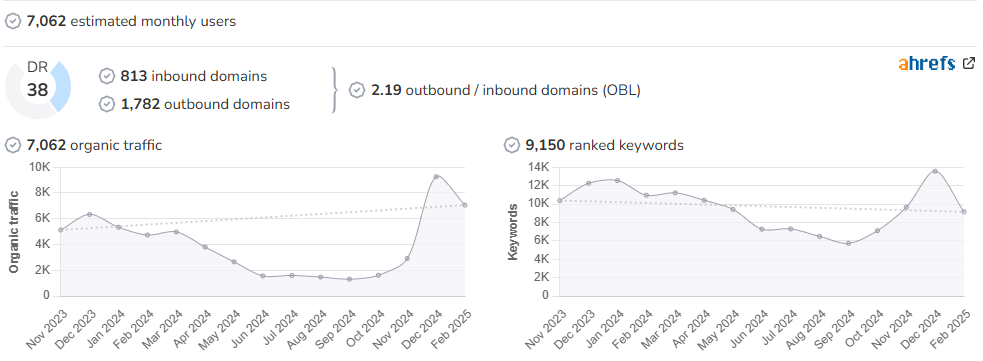Viewport: 983px width, 361px height.
Task: Open the external link icon beside ahrefs
Action: click(969, 63)
